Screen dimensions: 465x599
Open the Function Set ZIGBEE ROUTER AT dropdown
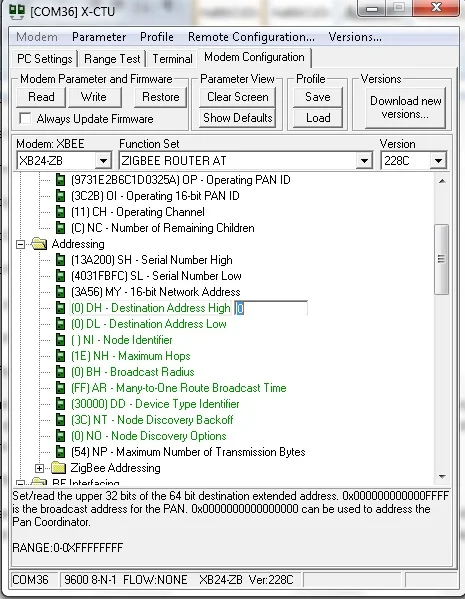(x=364, y=161)
